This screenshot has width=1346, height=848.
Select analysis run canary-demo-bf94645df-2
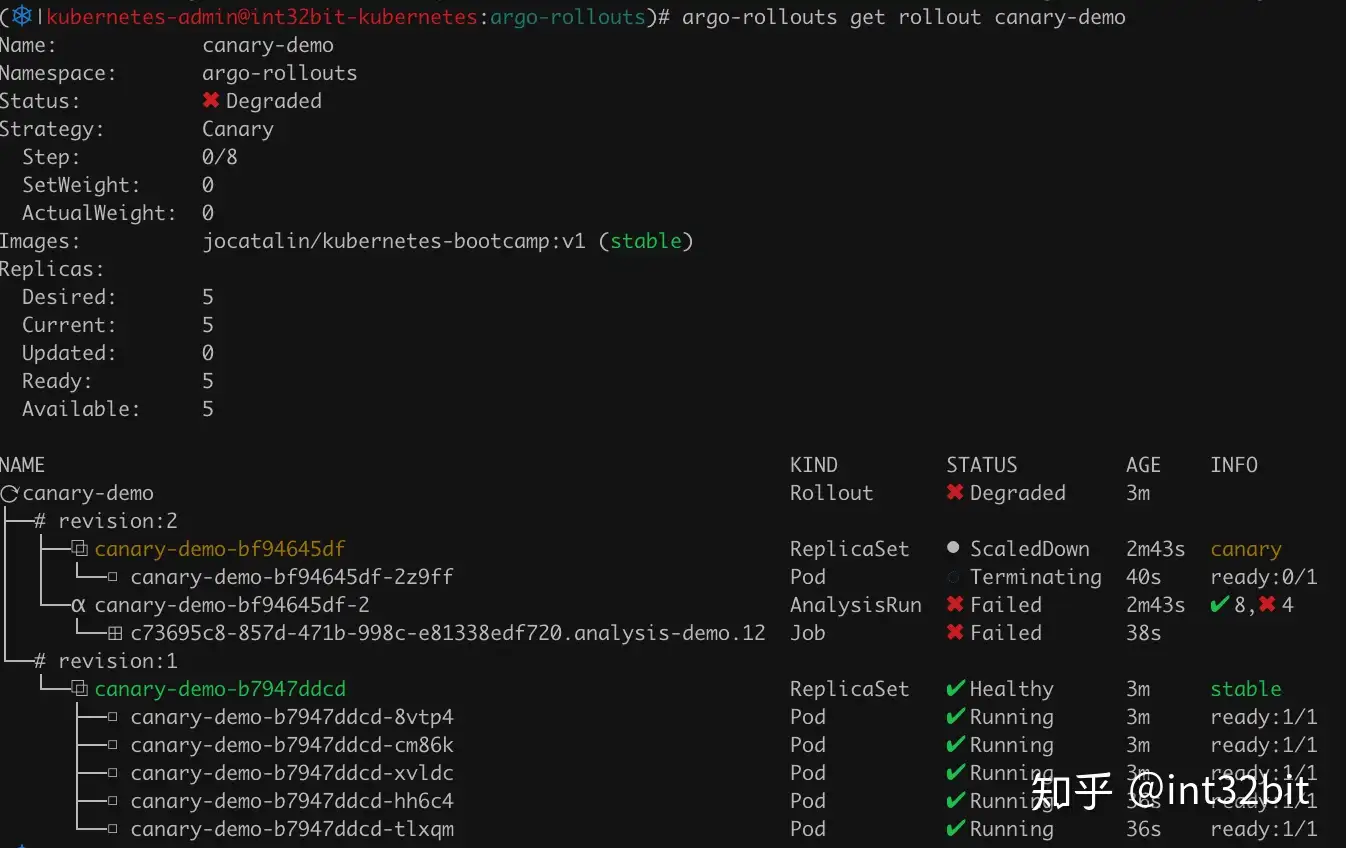tap(232, 605)
